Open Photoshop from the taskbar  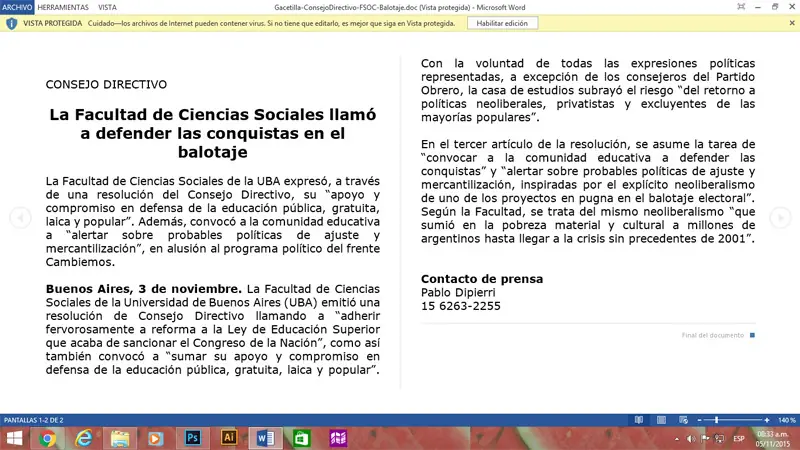tap(193, 438)
